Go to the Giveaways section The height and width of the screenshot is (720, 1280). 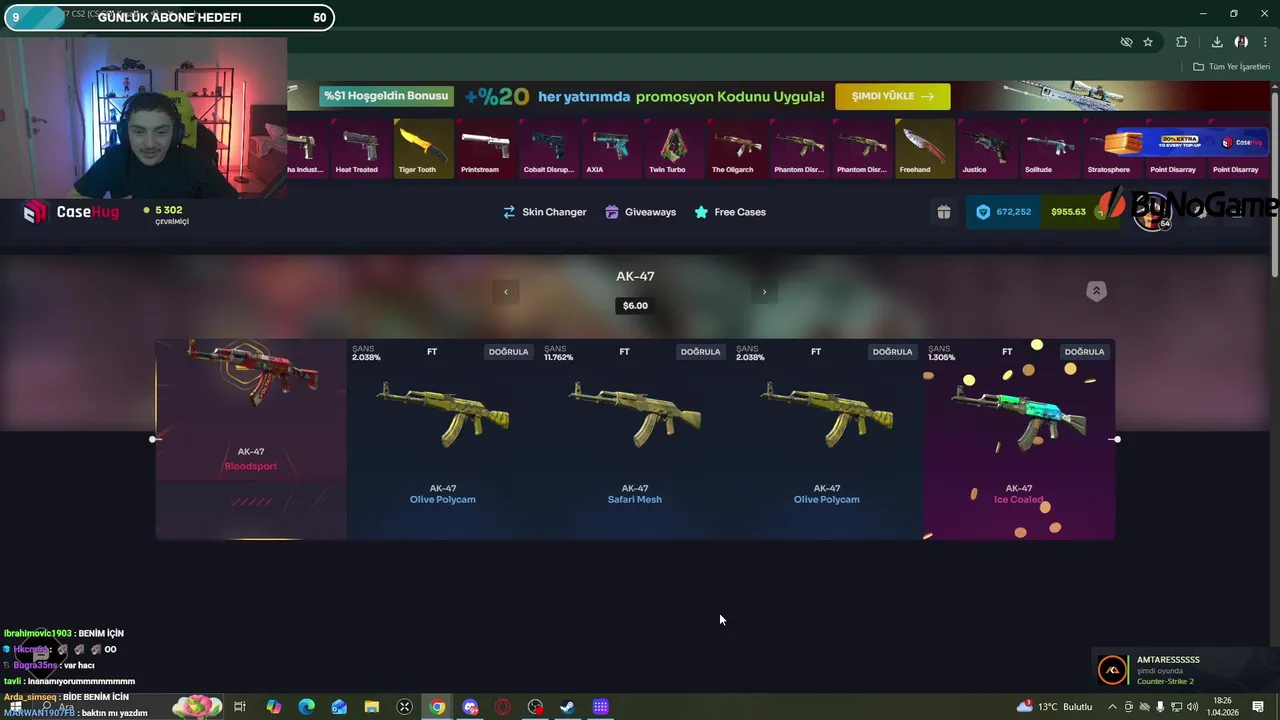[640, 212]
